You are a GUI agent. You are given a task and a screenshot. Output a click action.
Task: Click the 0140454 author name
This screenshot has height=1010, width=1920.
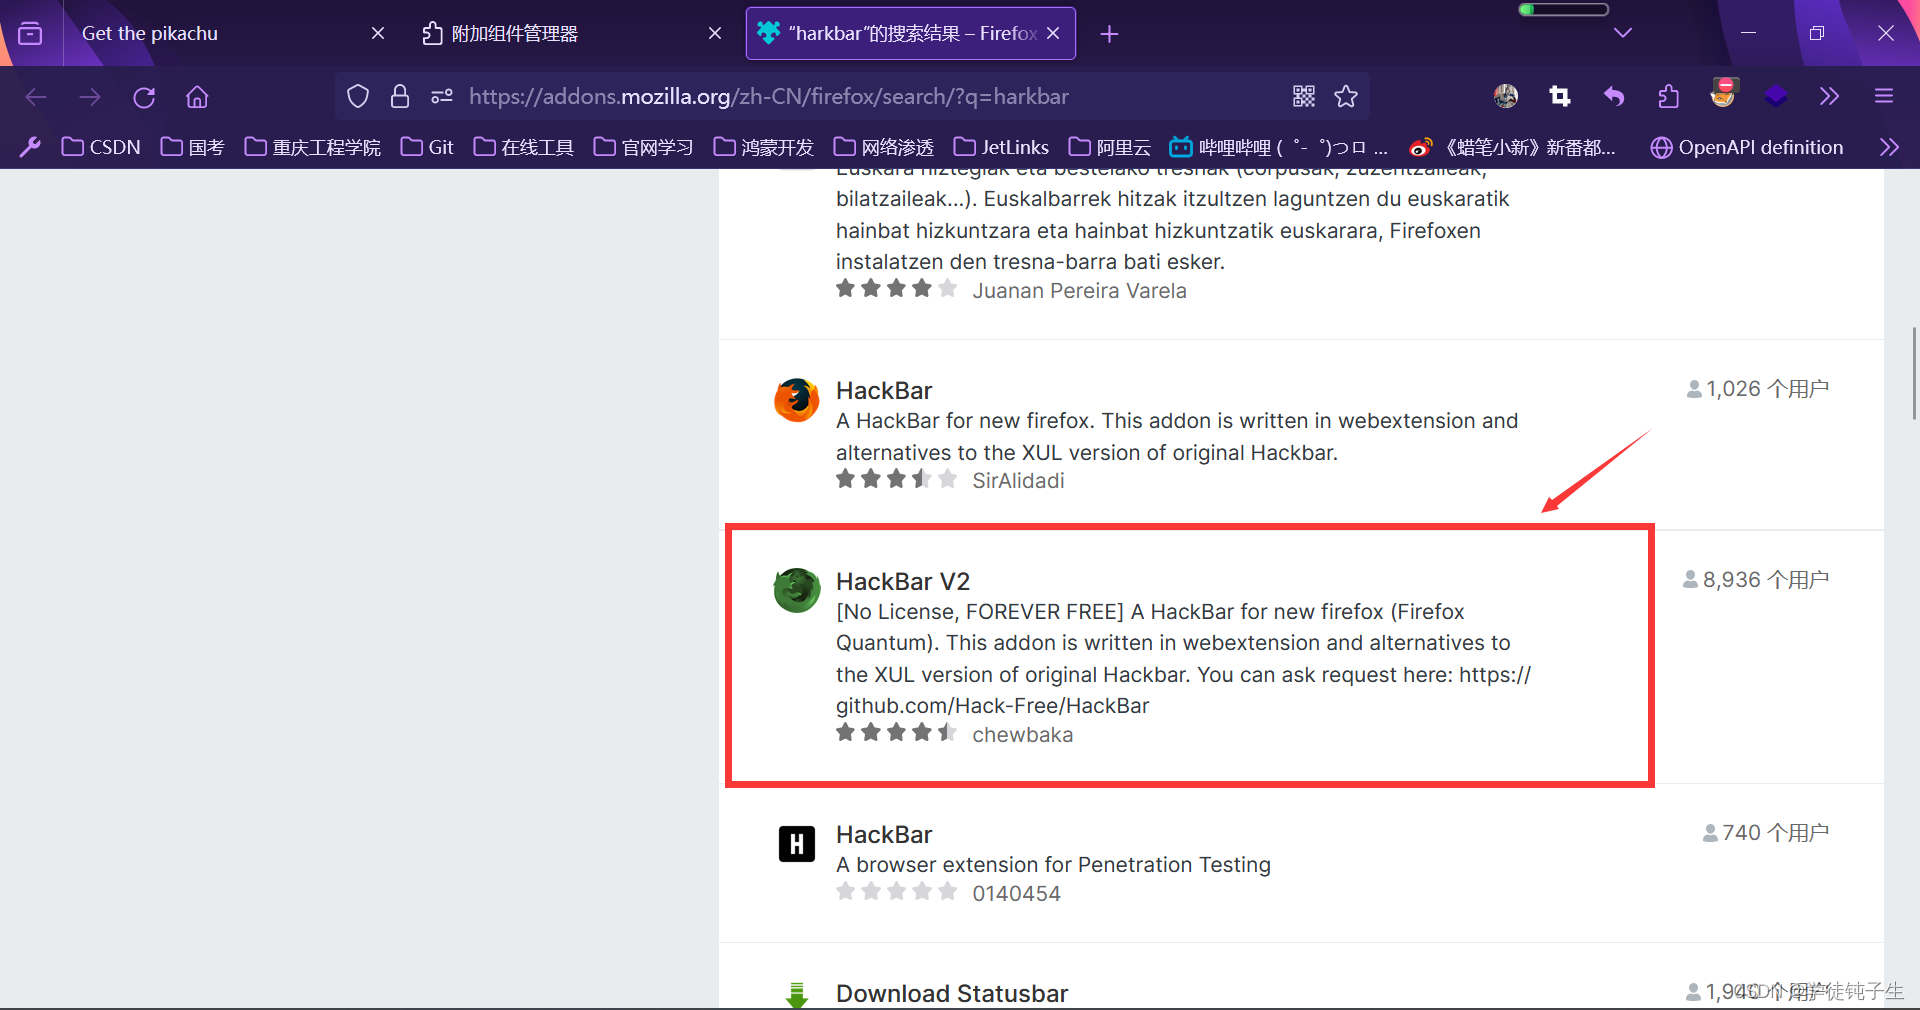pyautogui.click(x=1016, y=893)
